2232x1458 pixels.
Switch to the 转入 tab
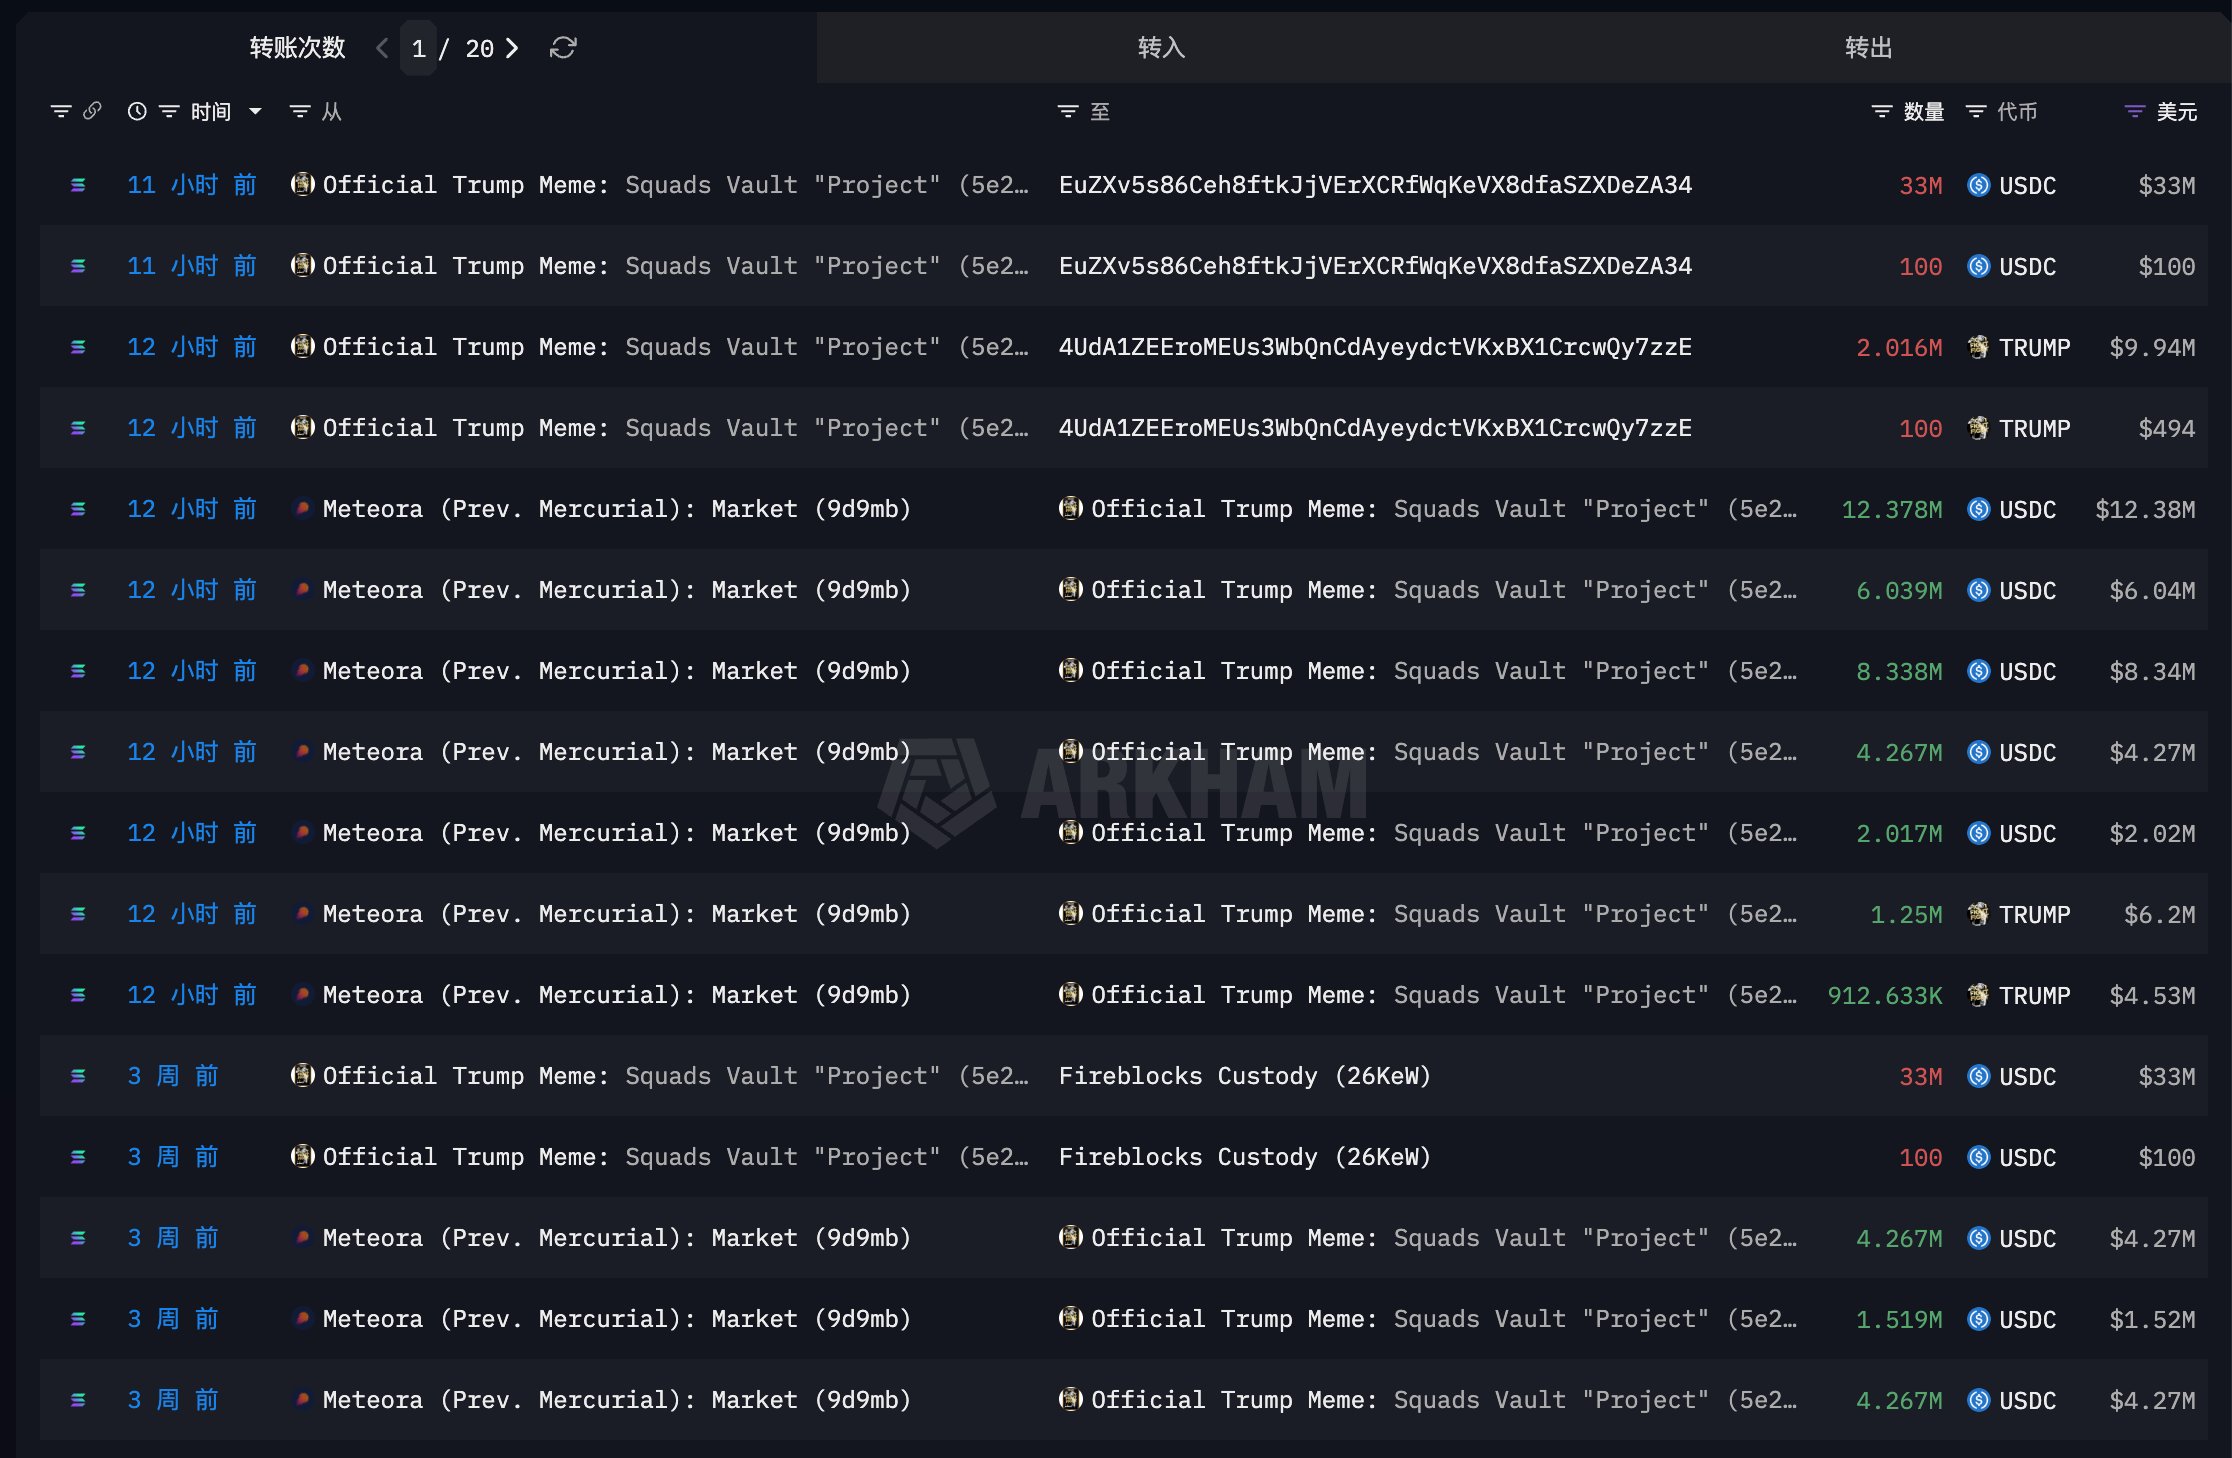point(1161,48)
